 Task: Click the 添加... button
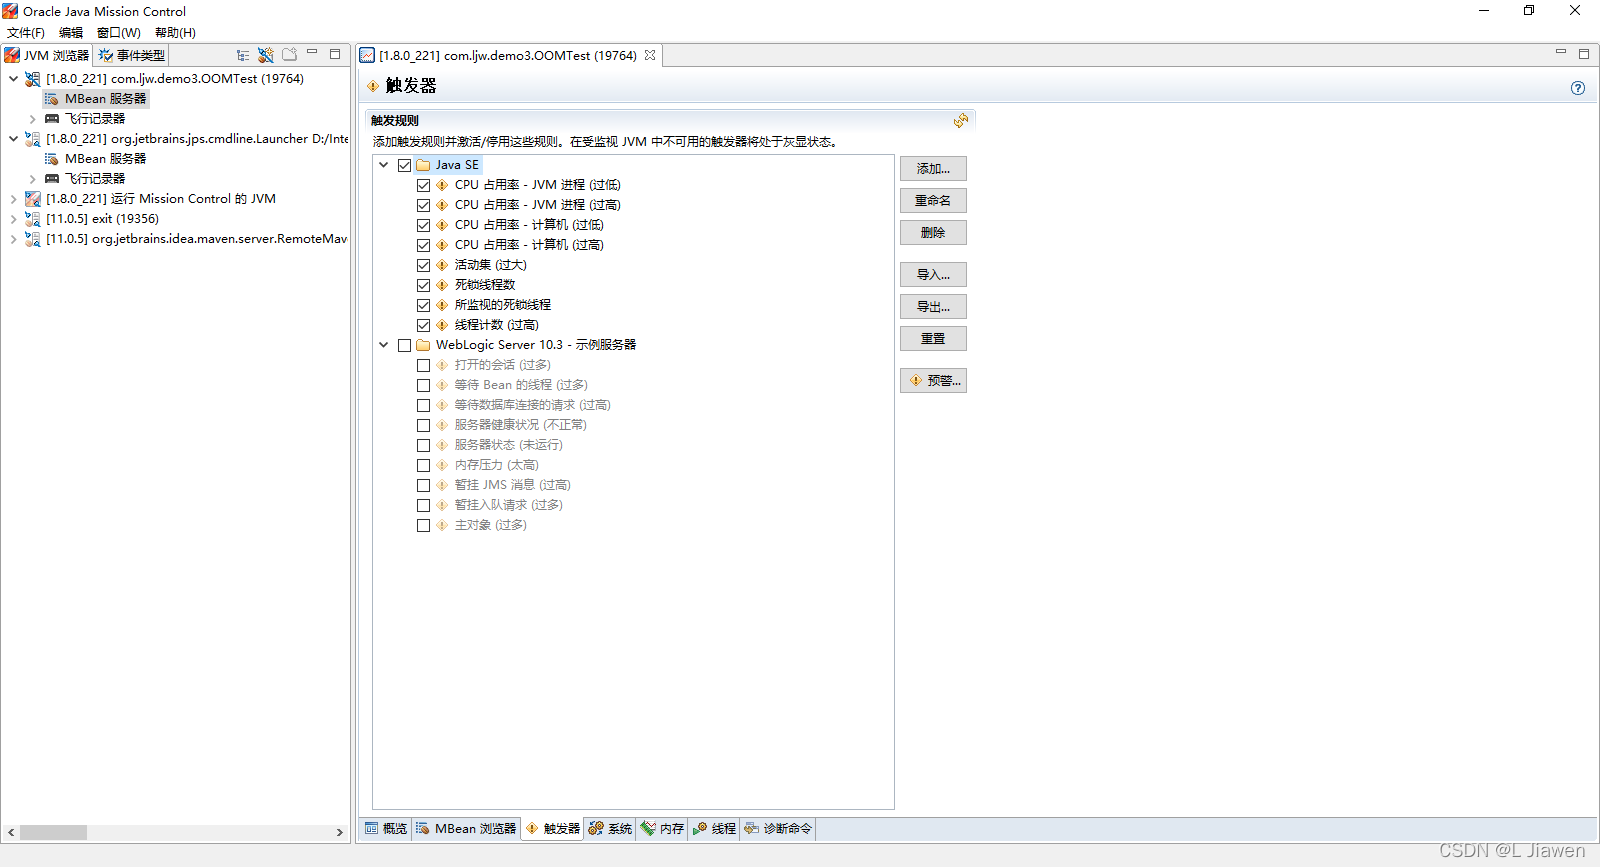[x=933, y=169]
